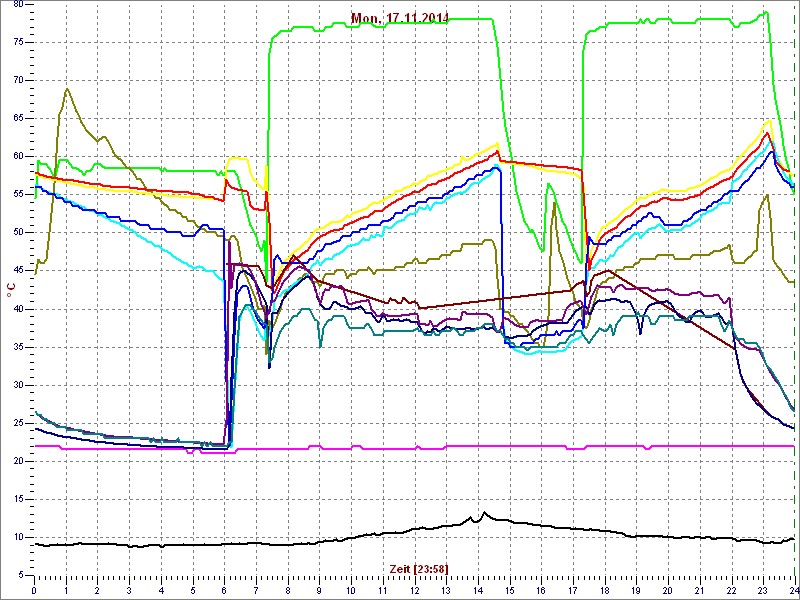Click hour 9 on the time axis

coord(319,590)
